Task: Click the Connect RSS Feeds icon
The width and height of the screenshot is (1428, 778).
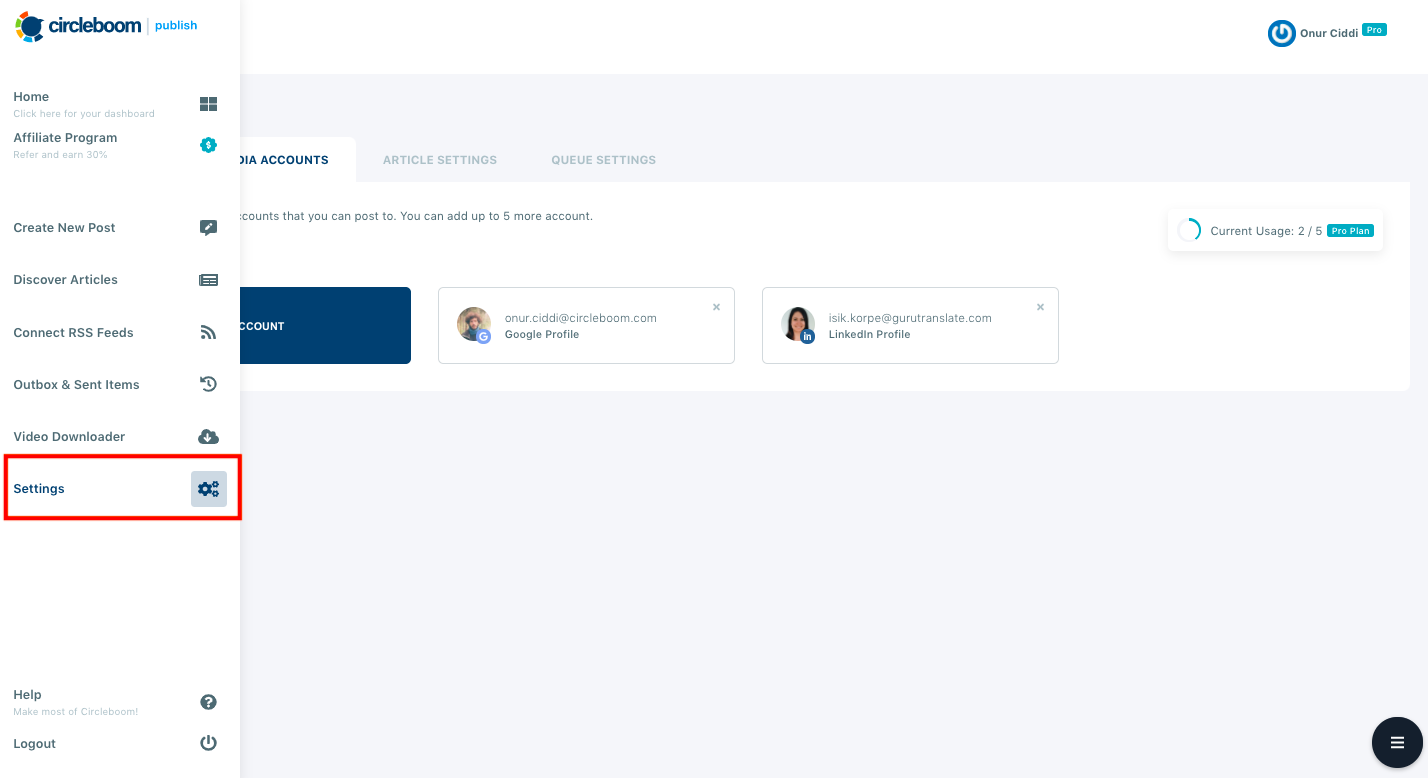Action: pyautogui.click(x=208, y=333)
